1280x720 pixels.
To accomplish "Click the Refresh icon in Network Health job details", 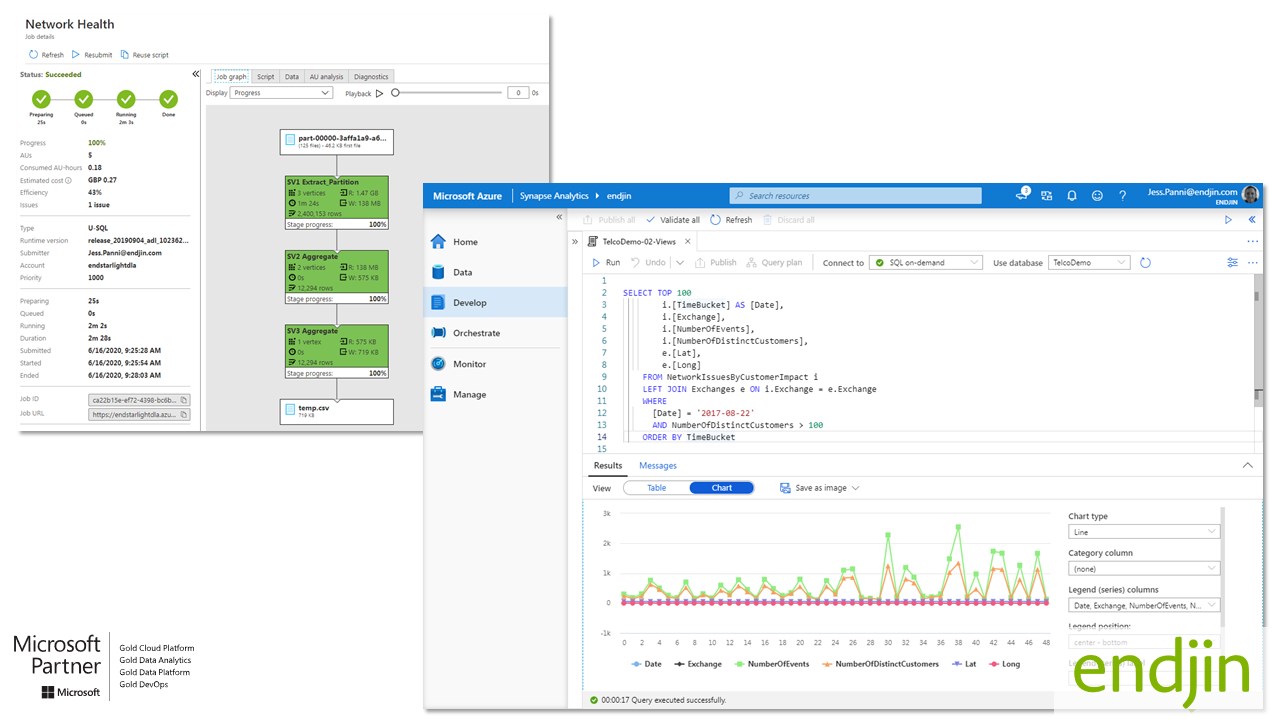I will pyautogui.click(x=33, y=55).
